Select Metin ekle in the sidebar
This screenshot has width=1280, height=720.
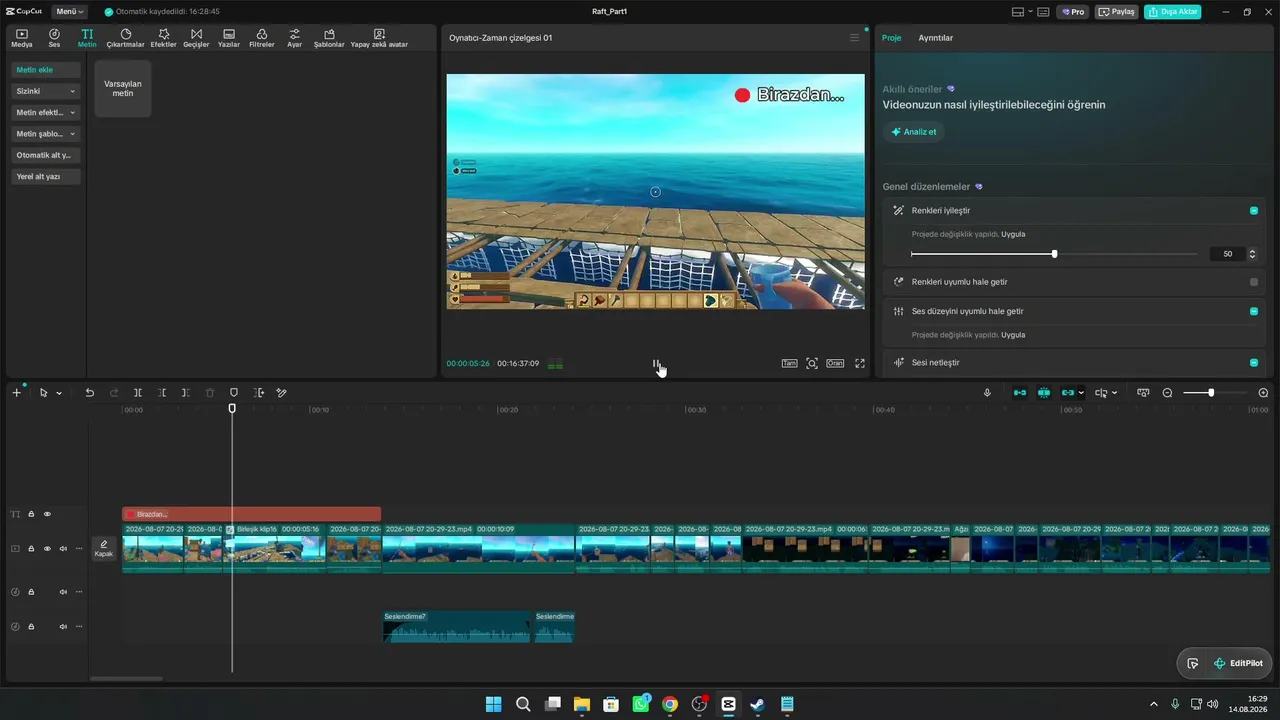pos(46,70)
